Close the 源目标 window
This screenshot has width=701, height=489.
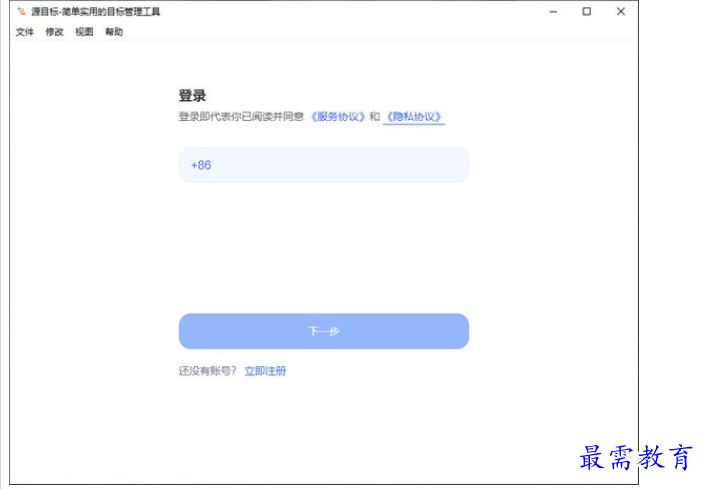click(x=621, y=12)
